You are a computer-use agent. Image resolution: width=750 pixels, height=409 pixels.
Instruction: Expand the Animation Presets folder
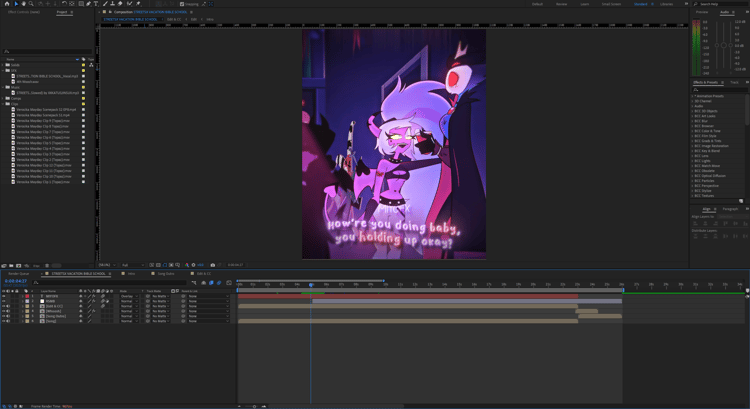pyautogui.click(x=692, y=96)
